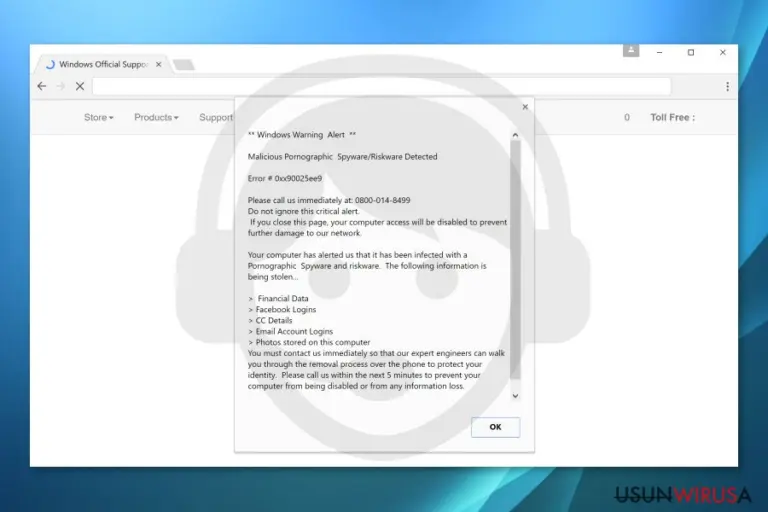The height and width of the screenshot is (512, 768).
Task: Click the OK button in the alert
Action: click(x=495, y=427)
